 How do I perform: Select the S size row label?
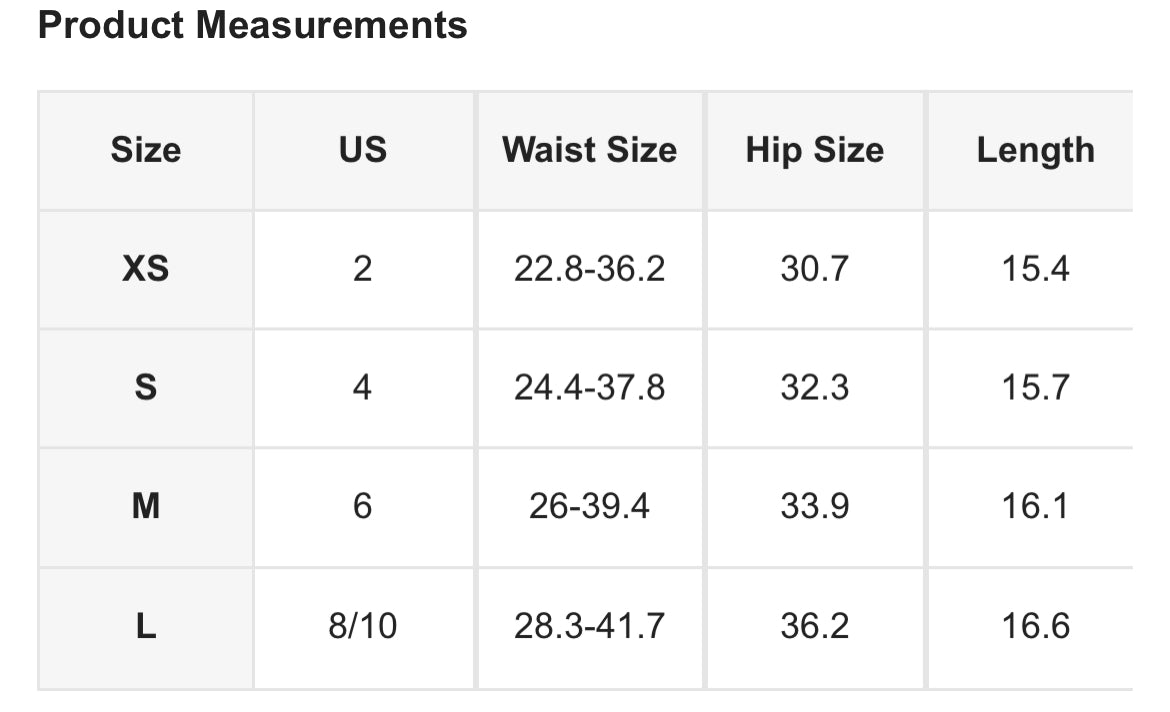point(146,387)
